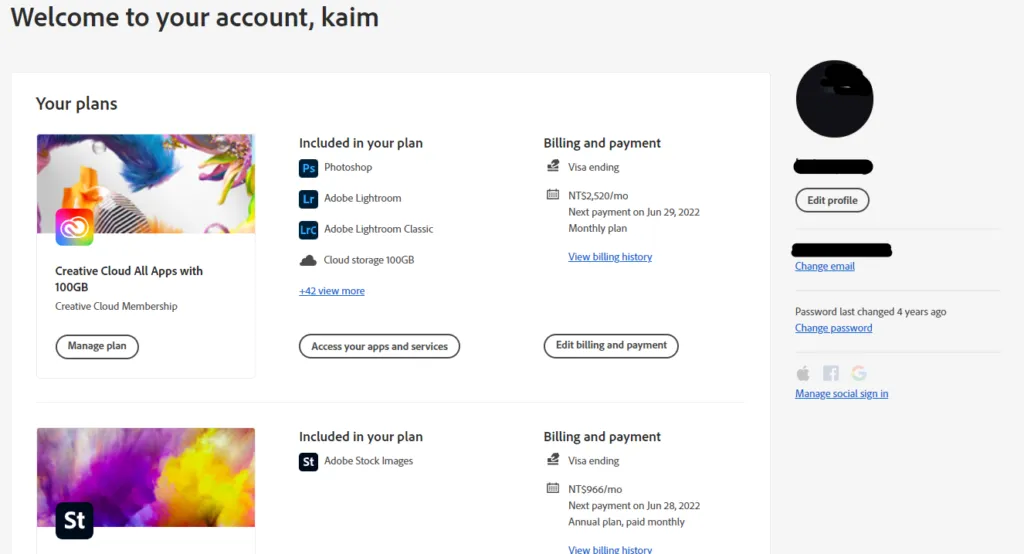The width and height of the screenshot is (1024, 554).
Task: Click the Edit profile button
Action: [x=832, y=200]
